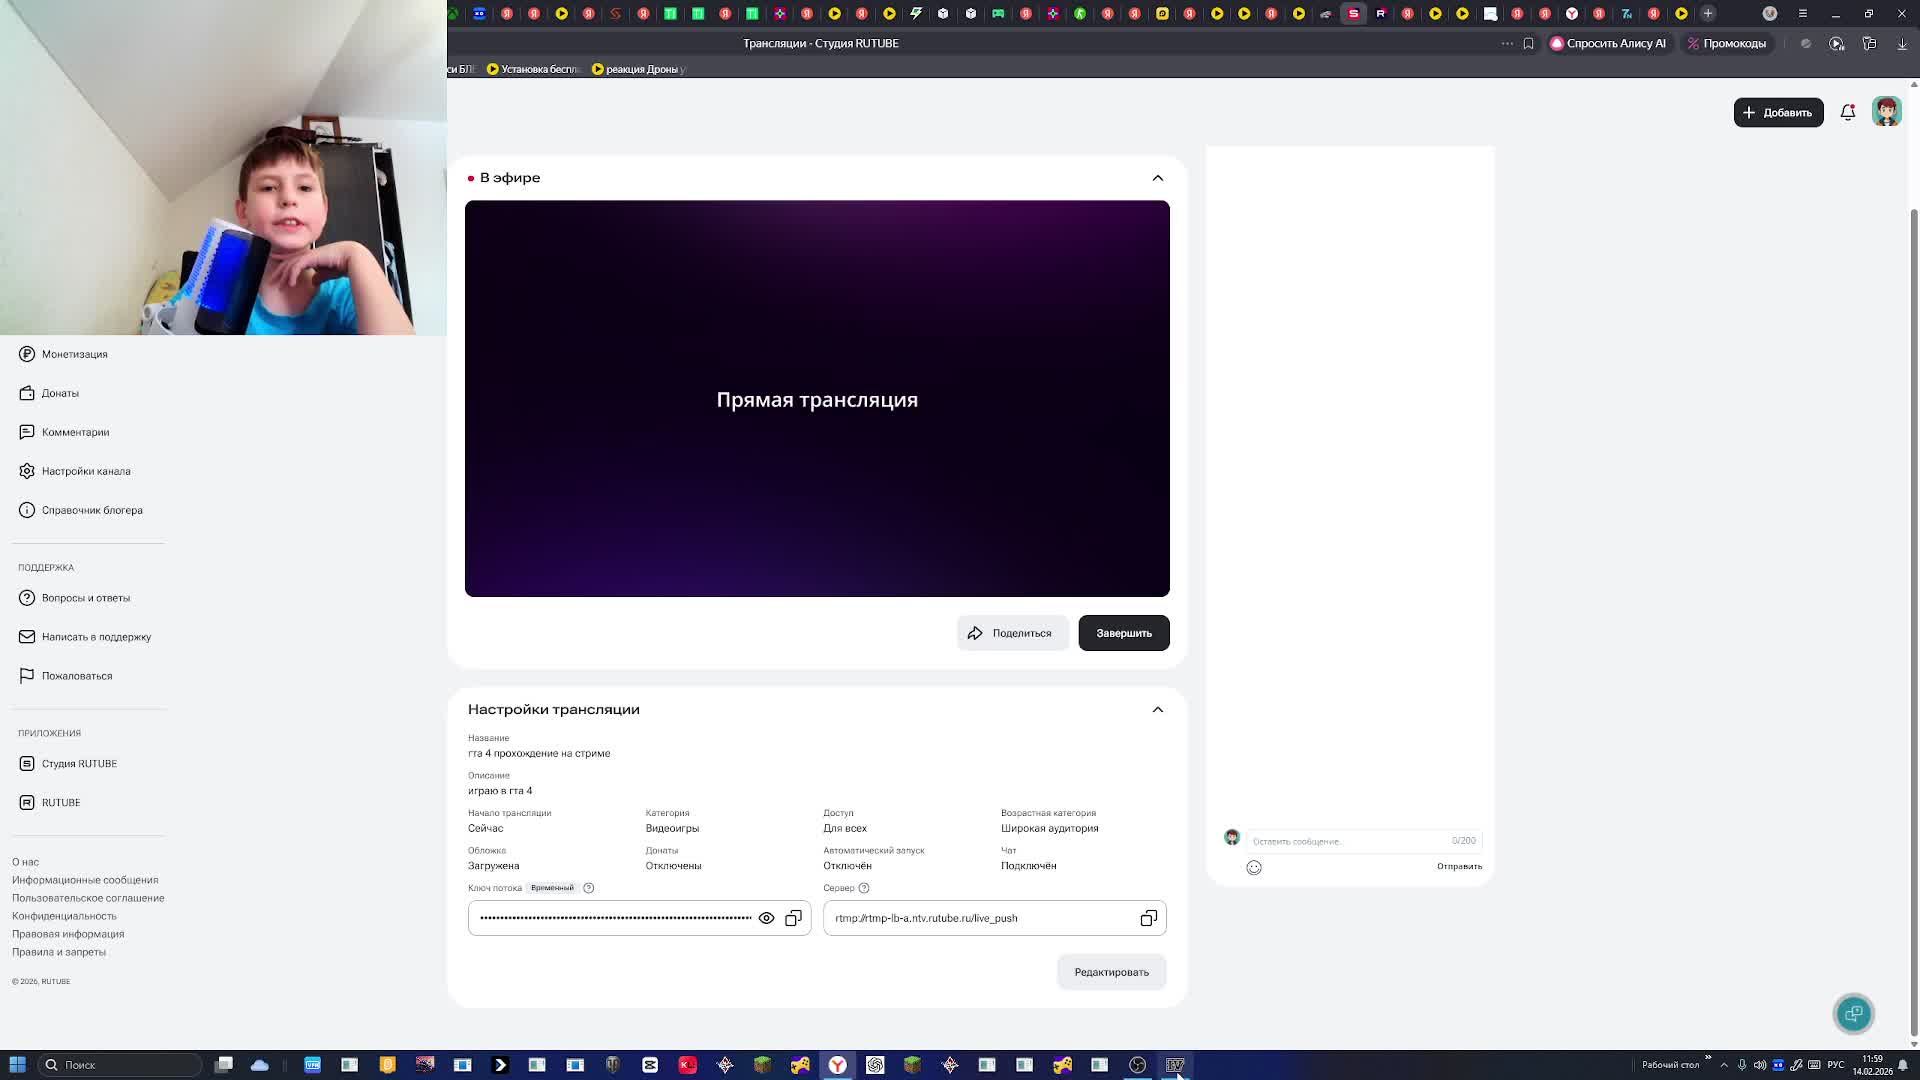Click the chat message input field
1920x1080 pixels.
(1345, 841)
